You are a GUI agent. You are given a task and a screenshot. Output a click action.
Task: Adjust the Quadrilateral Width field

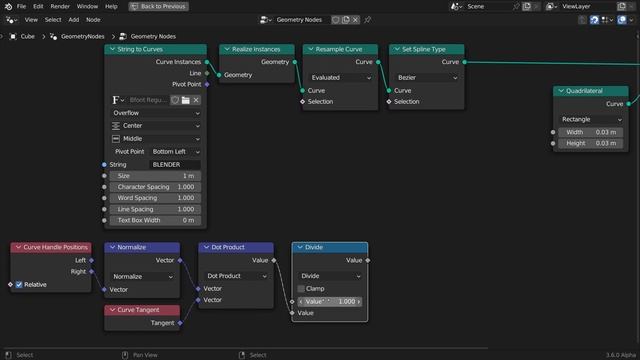point(591,132)
